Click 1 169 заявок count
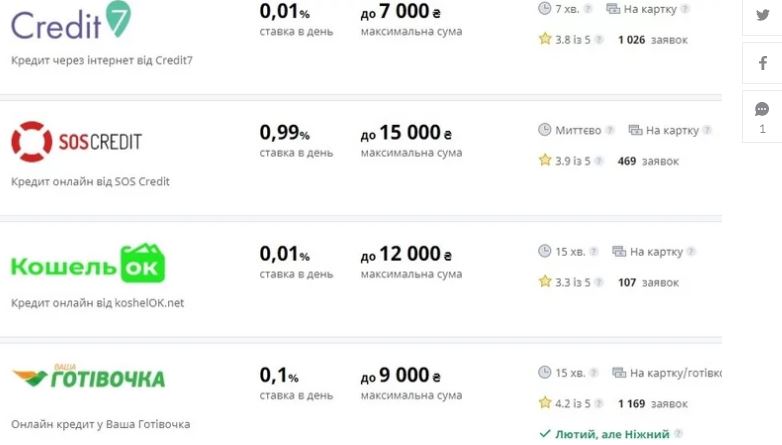 click(x=652, y=404)
